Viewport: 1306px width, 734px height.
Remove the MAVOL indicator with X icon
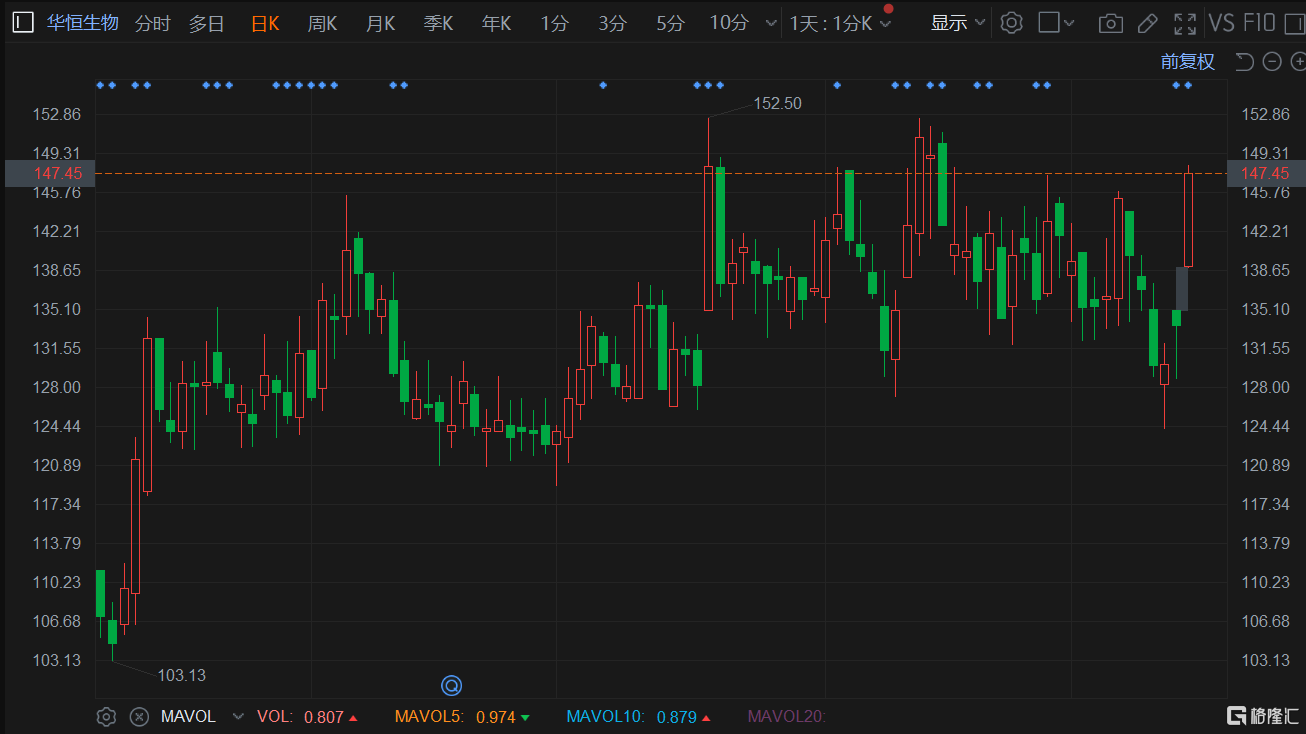[x=140, y=716]
